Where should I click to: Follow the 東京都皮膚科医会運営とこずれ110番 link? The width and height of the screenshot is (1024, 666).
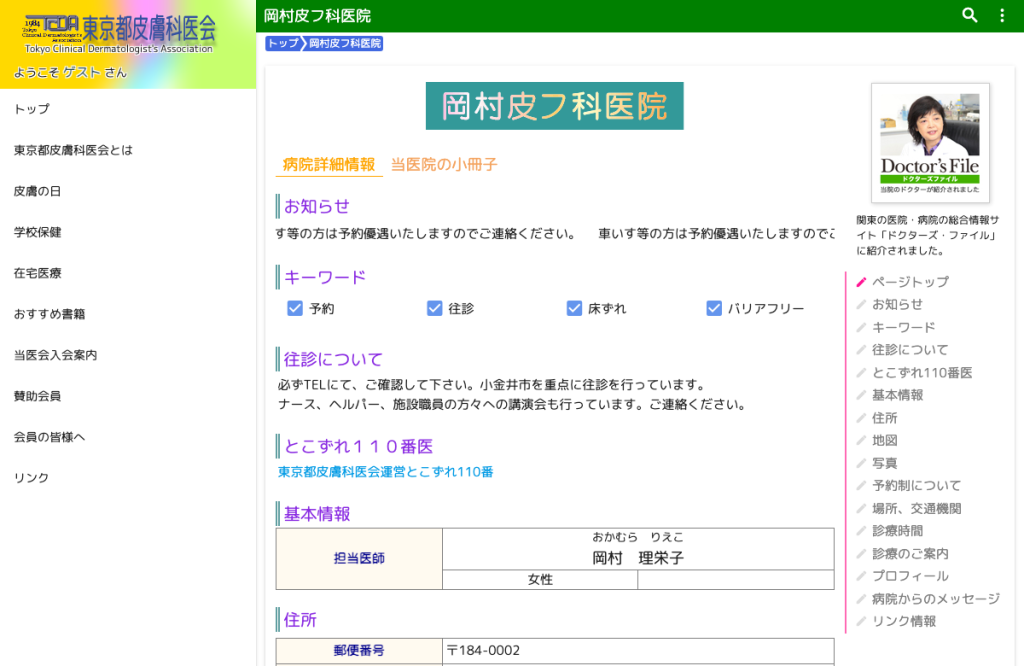(x=385, y=471)
